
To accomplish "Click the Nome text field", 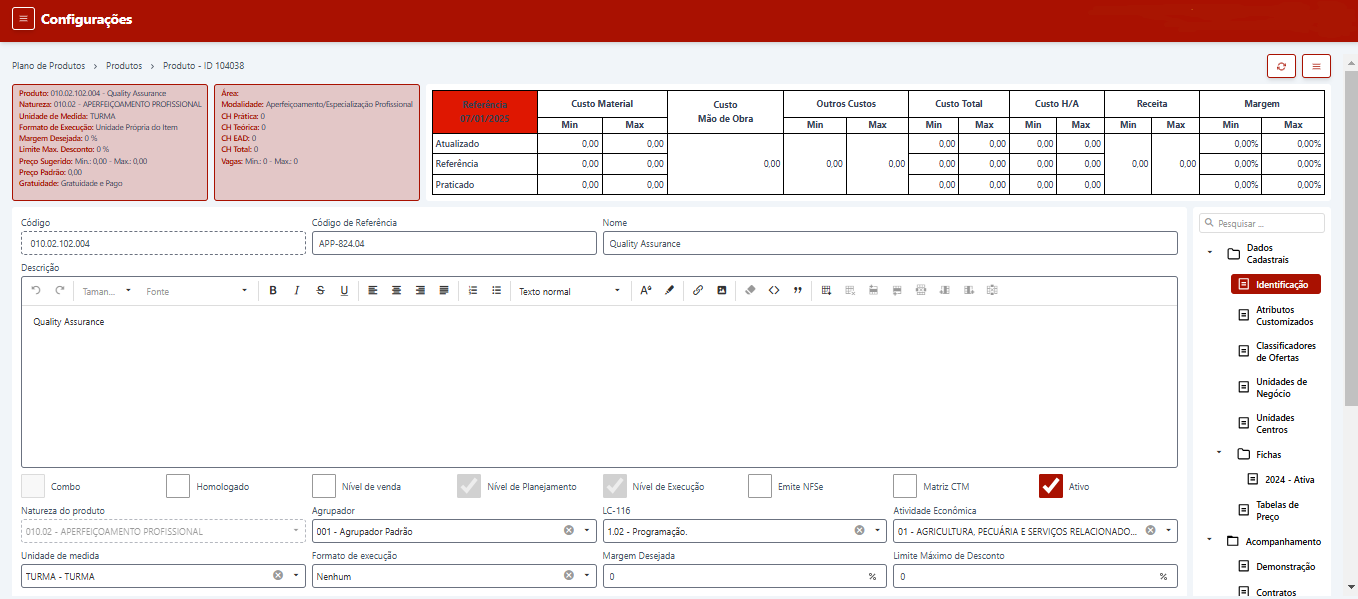I will tap(890, 243).
